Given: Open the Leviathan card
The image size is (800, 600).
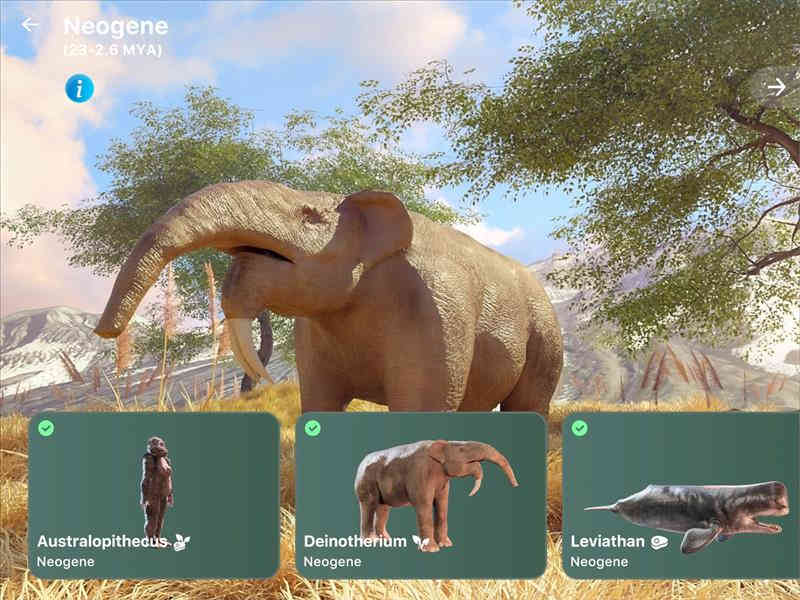Looking at the screenshot, I should (x=681, y=495).
